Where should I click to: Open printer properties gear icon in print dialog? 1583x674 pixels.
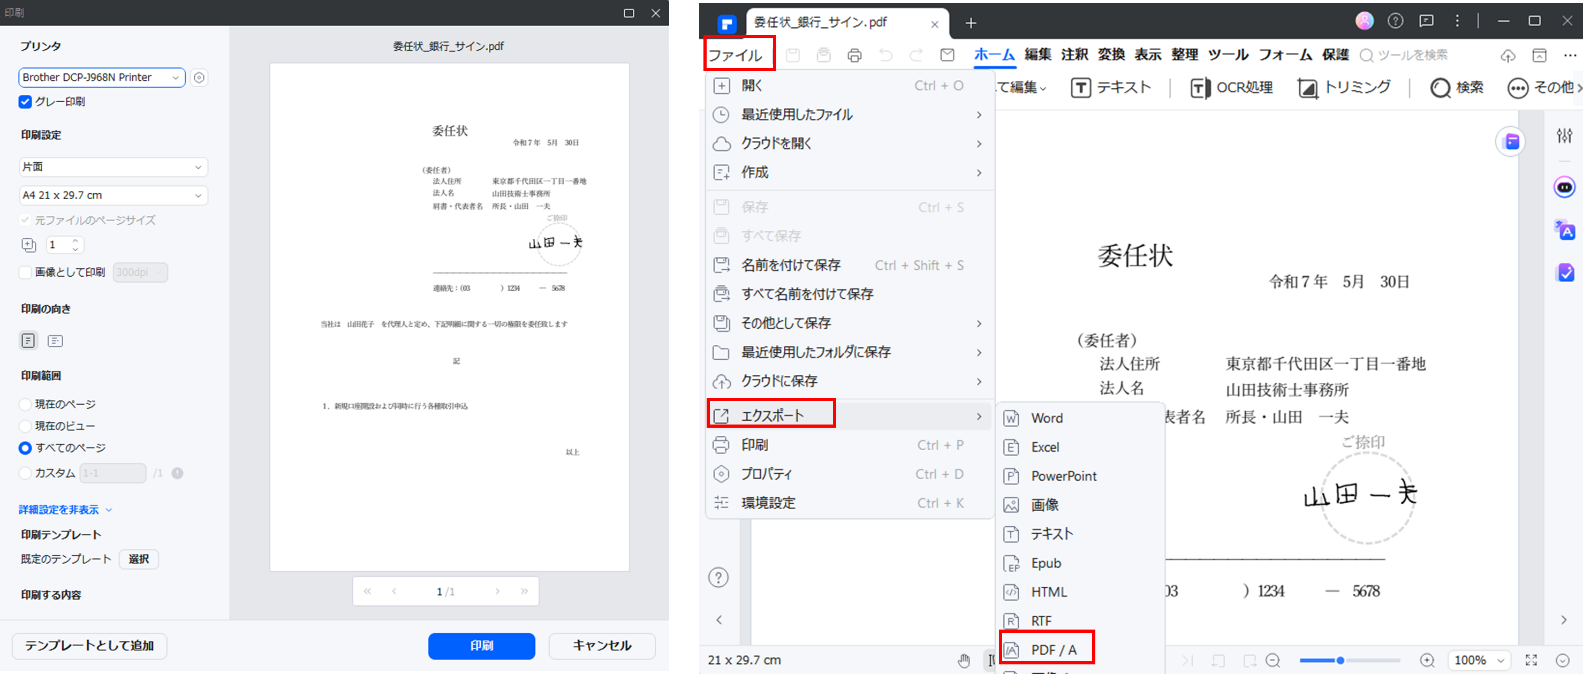199,78
